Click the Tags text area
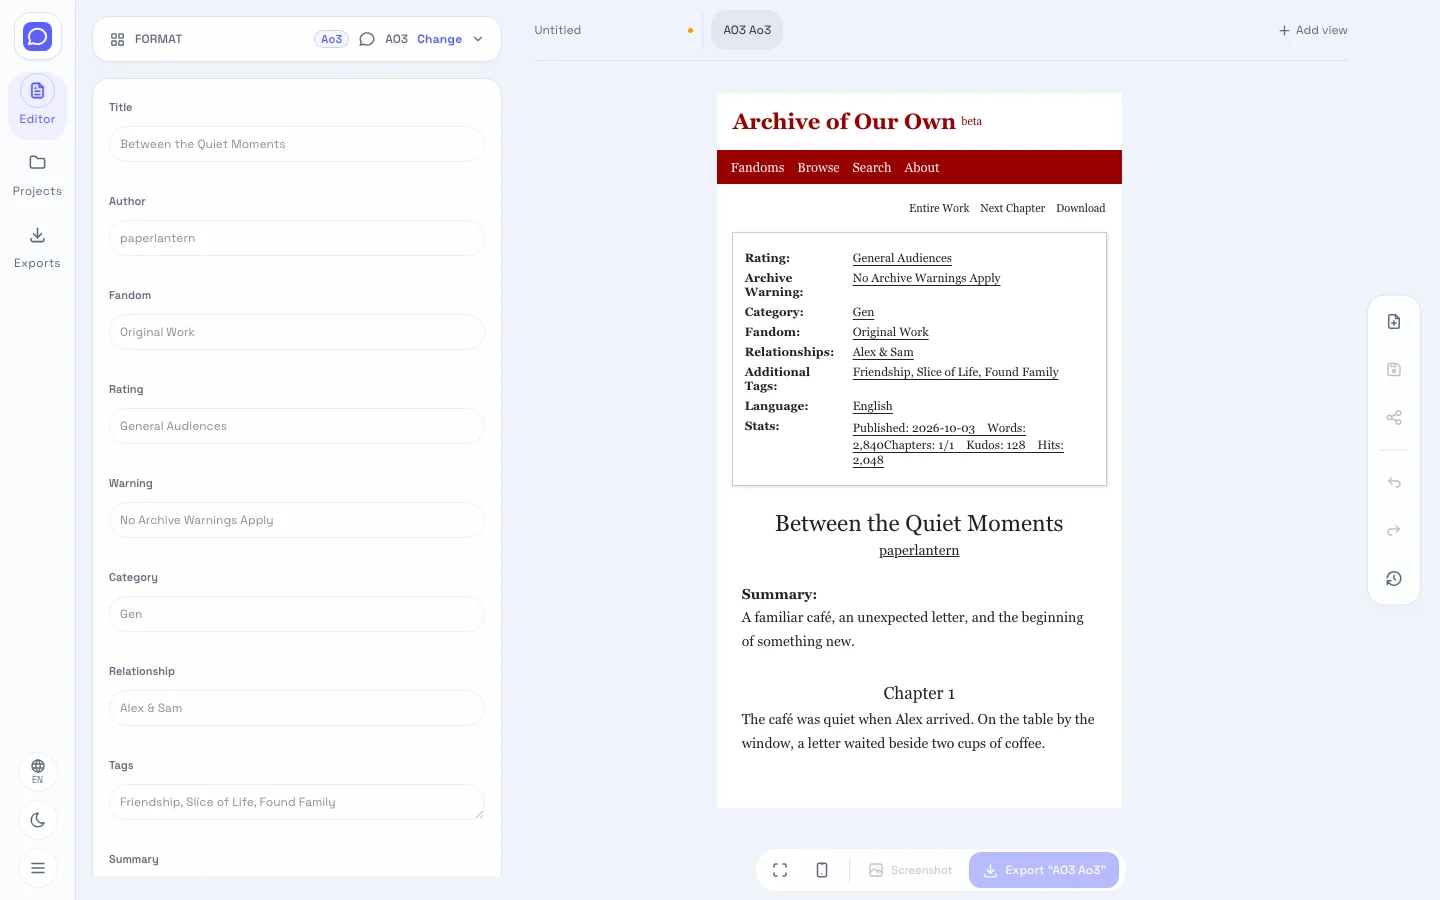1440x900 pixels. tap(297, 802)
